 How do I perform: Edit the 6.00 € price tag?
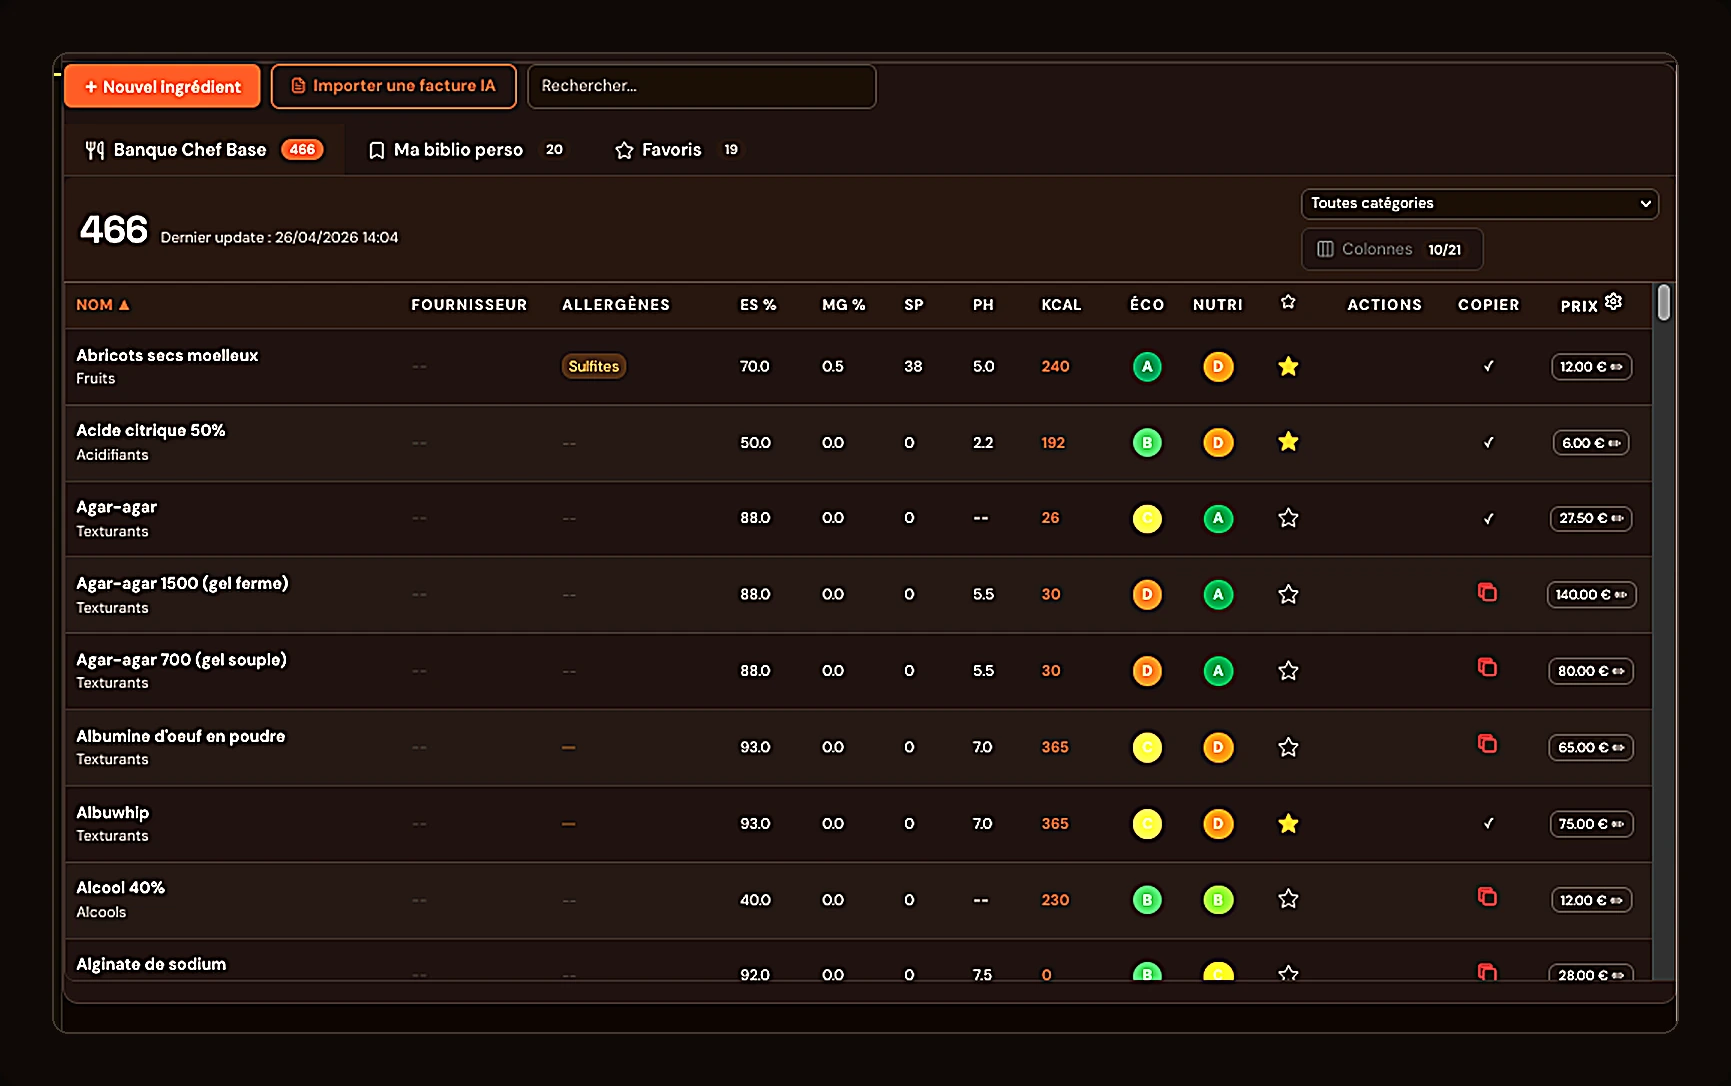(1591, 443)
